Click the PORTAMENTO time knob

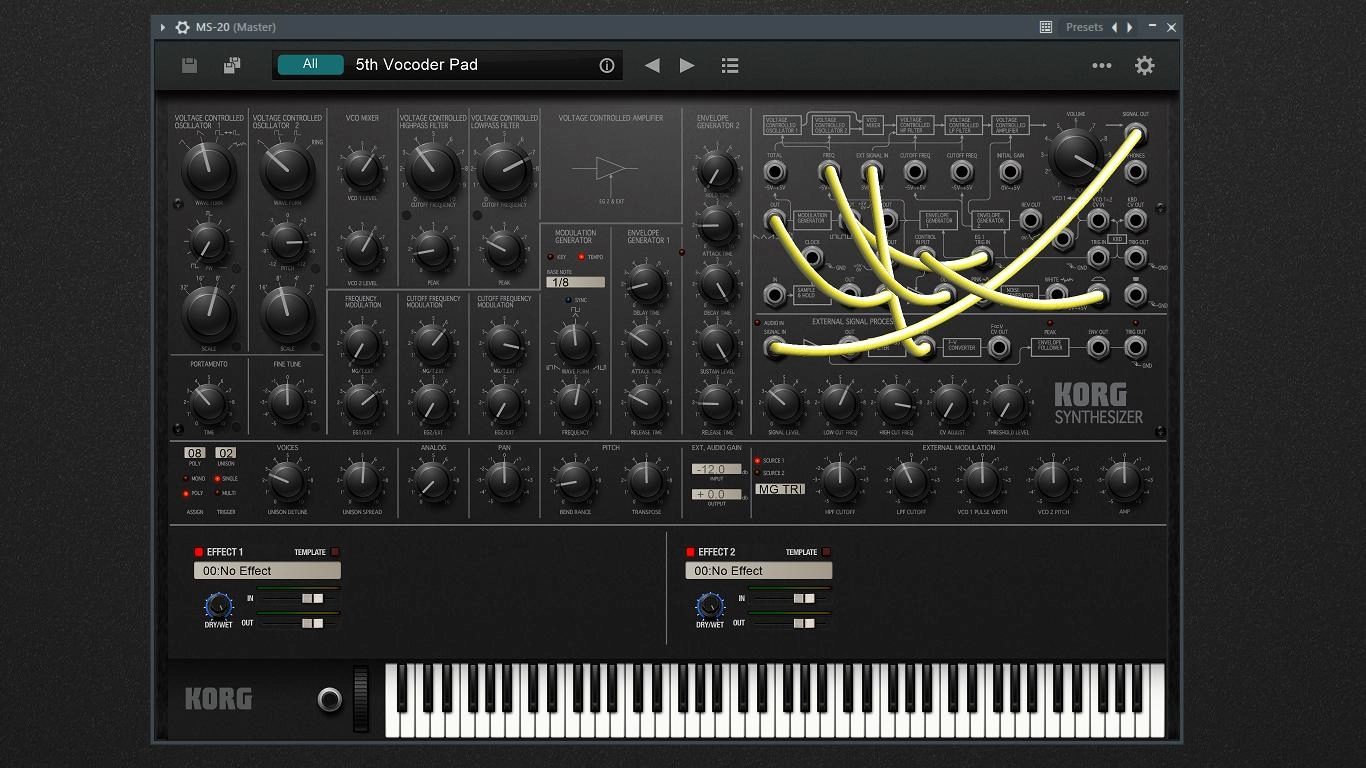click(x=208, y=402)
